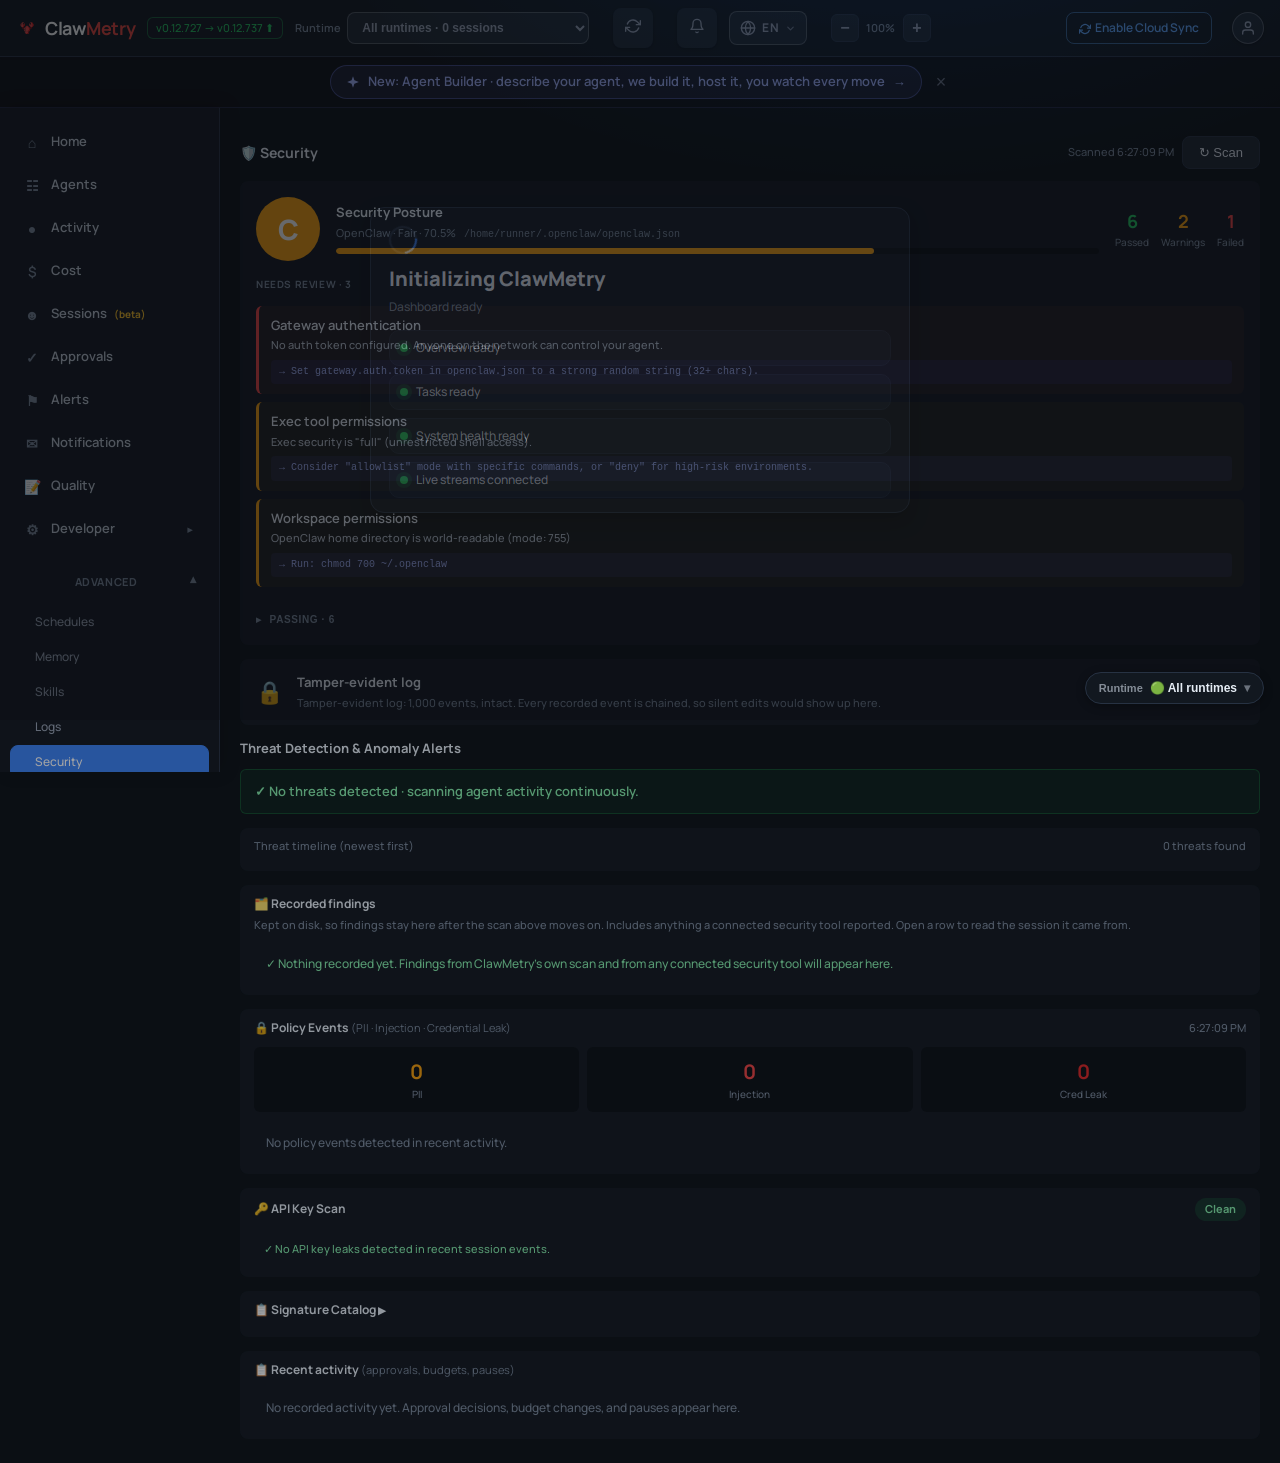
Task: Click the Cost dollar icon
Action: pos(32,272)
